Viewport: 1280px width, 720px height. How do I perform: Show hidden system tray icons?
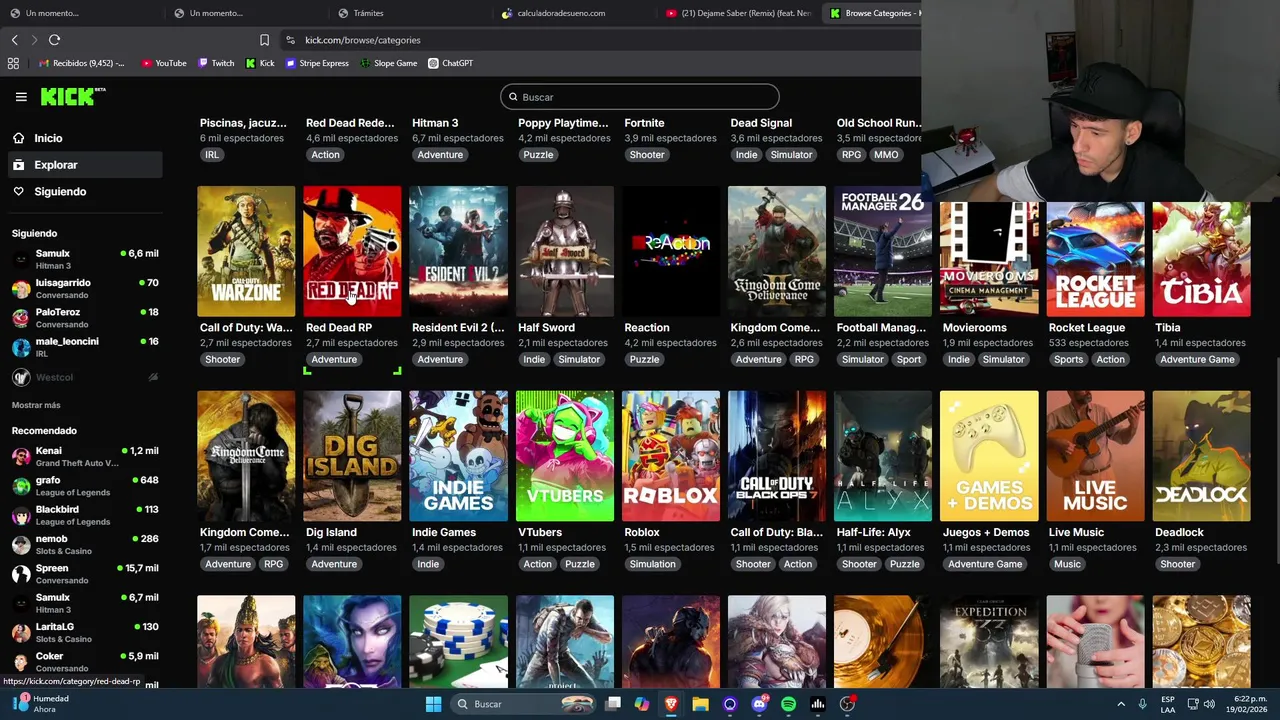[x=1121, y=704]
